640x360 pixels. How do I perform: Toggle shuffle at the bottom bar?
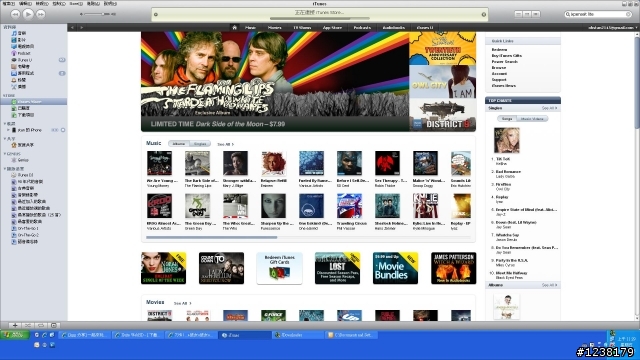click(x=28, y=325)
